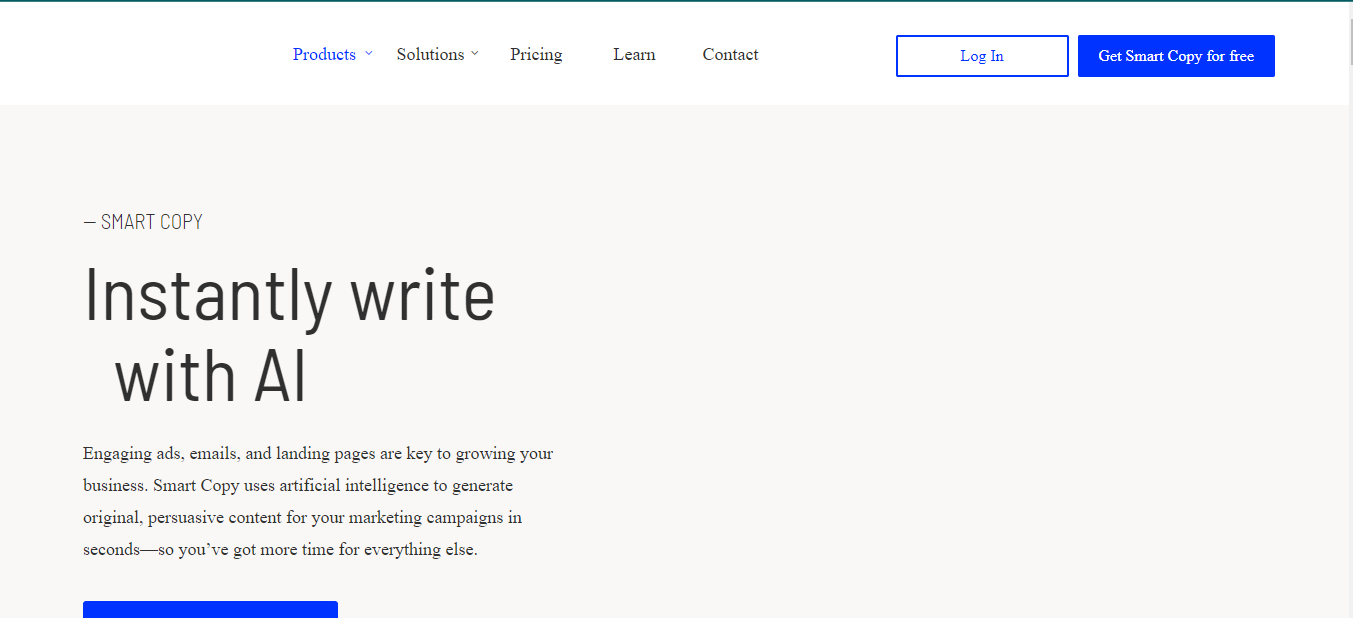Click the blue button below the paragraph
Screen dimensions: 1353x618
pos(210,609)
